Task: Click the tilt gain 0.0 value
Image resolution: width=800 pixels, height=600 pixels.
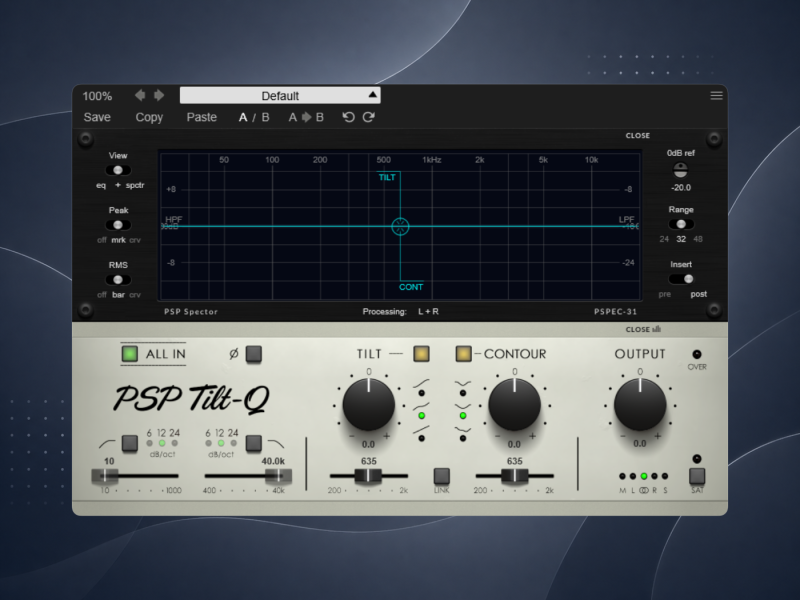Action: (368, 444)
